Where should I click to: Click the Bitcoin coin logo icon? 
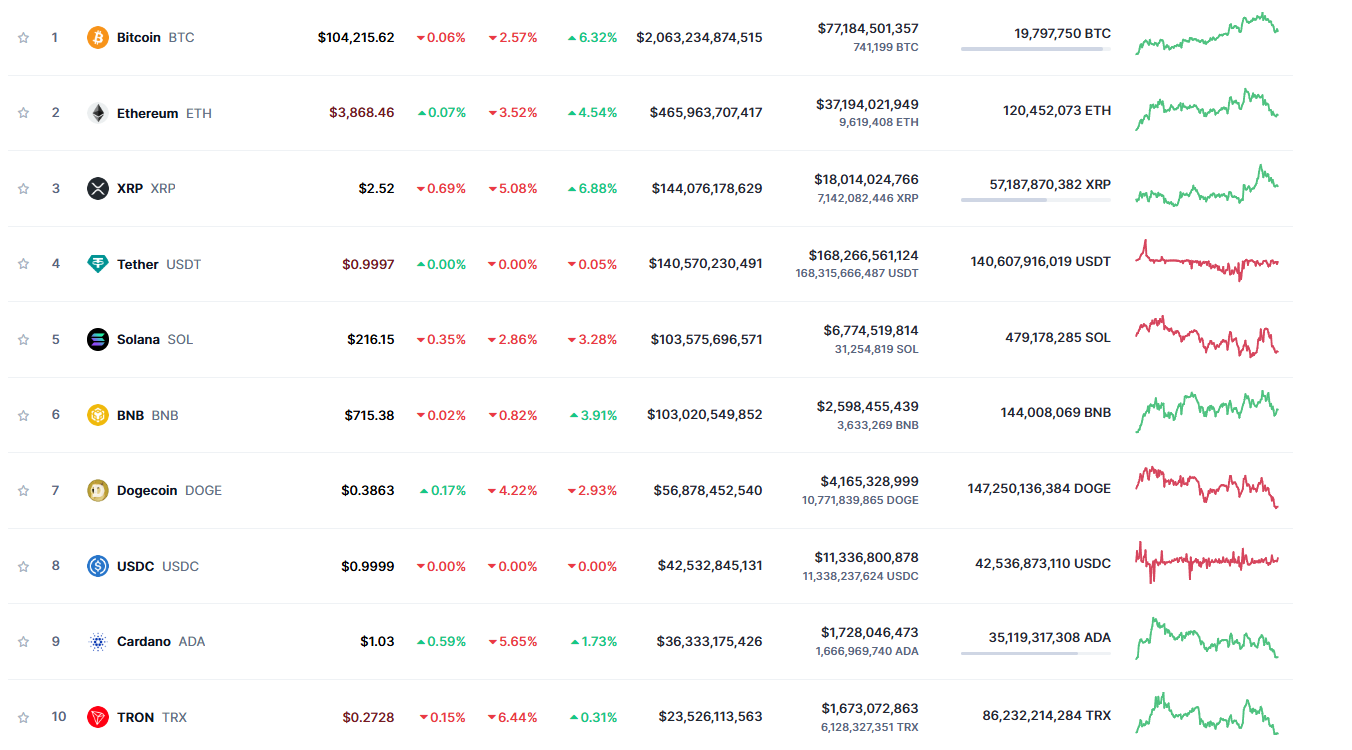click(98, 37)
